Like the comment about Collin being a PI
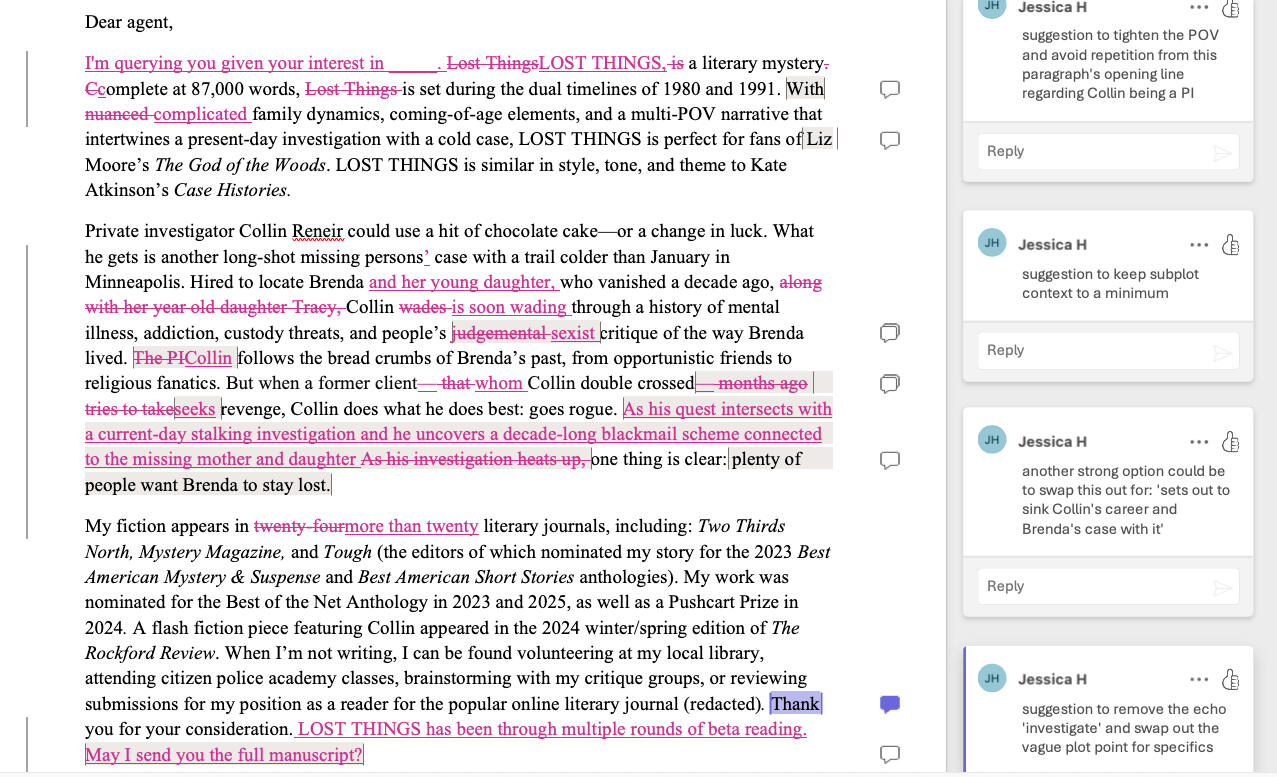The image size is (1277, 777). pos(1231,8)
